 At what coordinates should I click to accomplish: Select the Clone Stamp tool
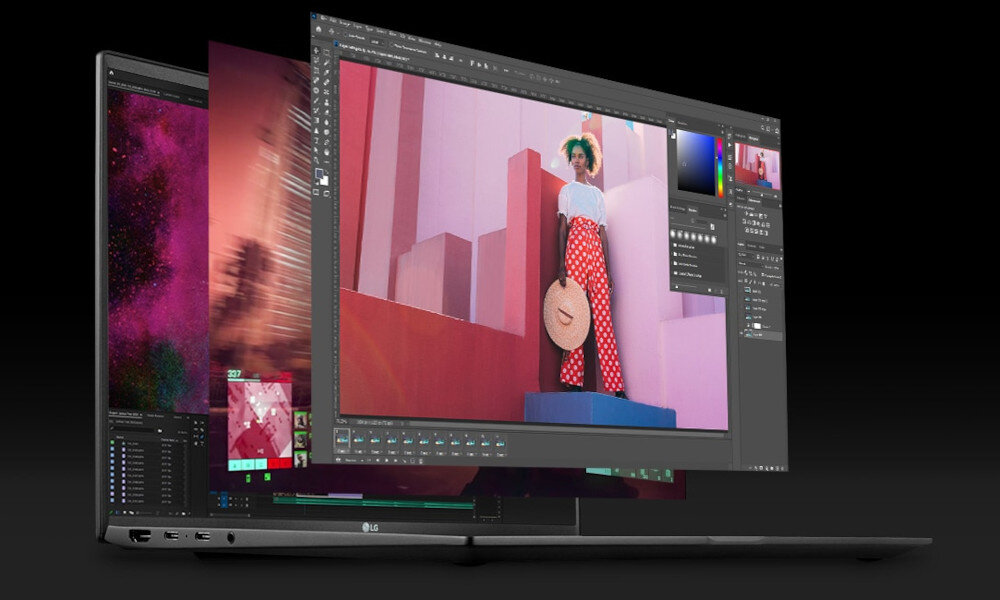(x=327, y=101)
